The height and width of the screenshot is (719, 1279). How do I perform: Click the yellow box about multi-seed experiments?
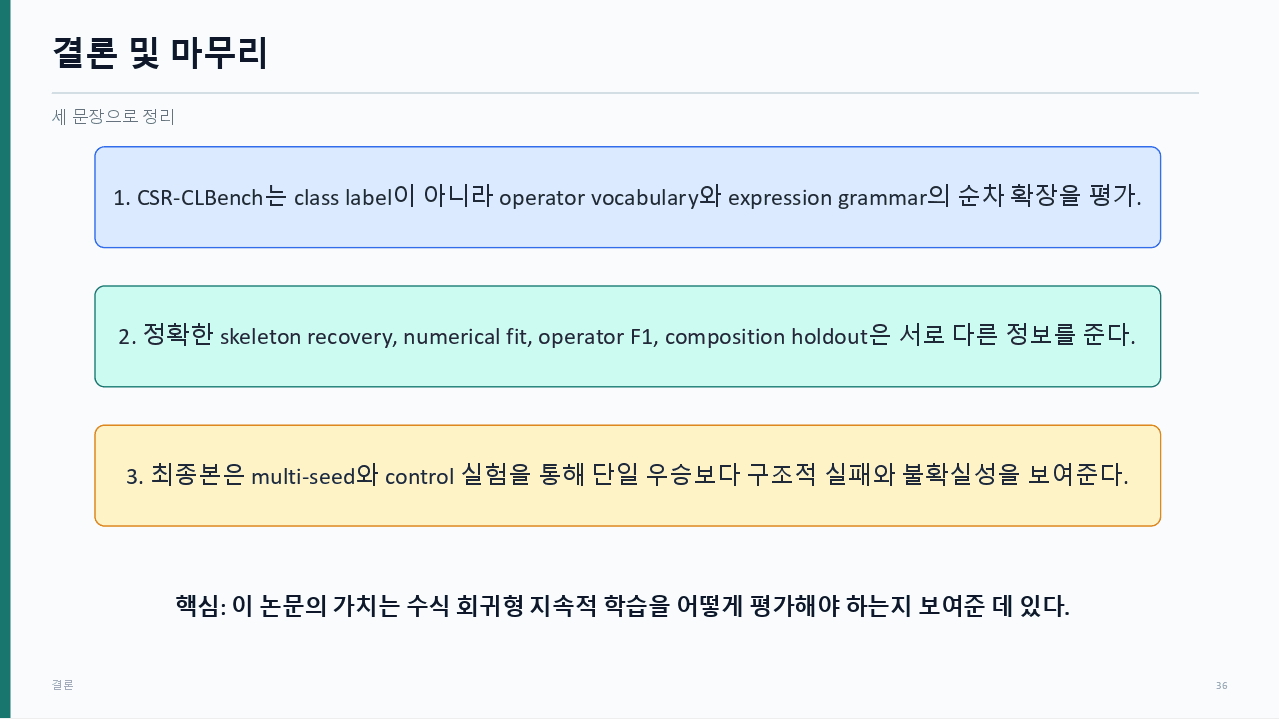point(627,476)
